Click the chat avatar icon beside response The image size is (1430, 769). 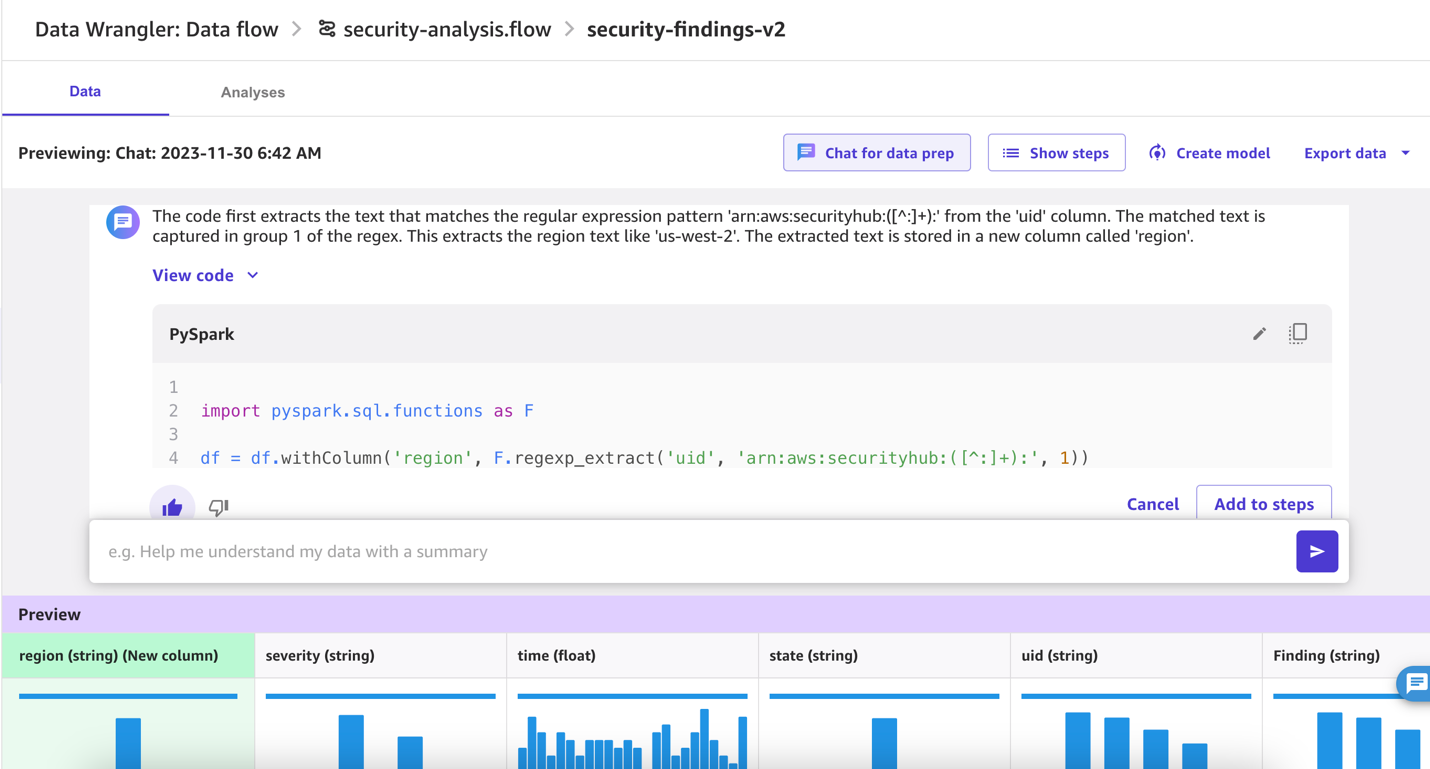123,222
